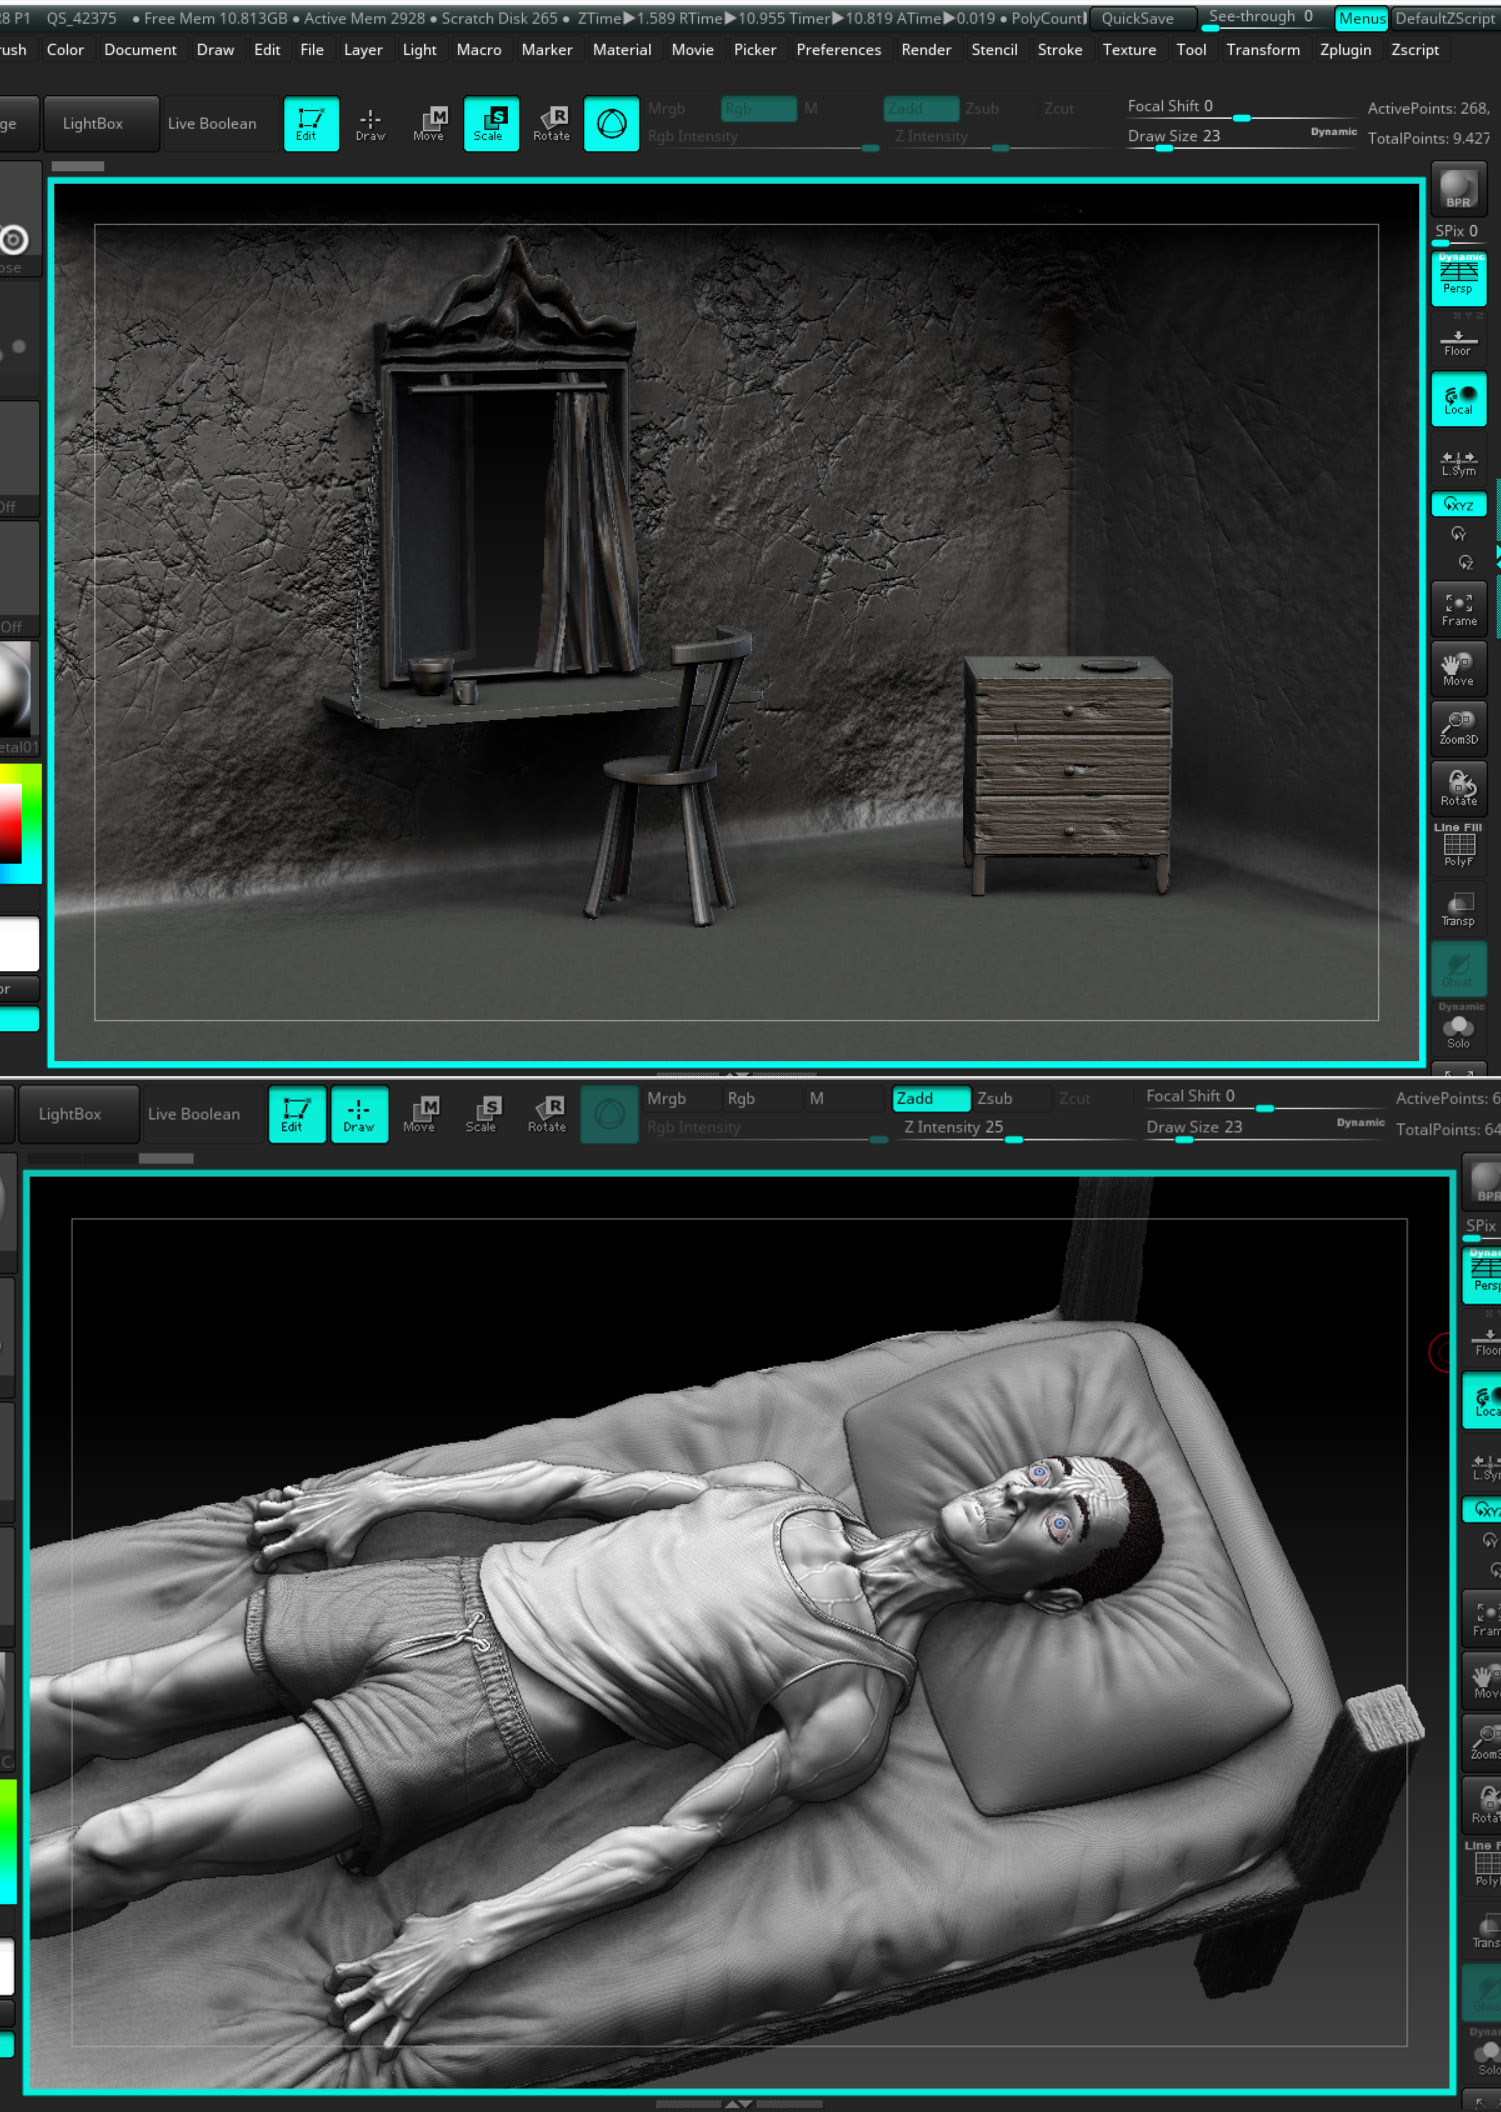Open the Stroke menu

pos(1060,49)
